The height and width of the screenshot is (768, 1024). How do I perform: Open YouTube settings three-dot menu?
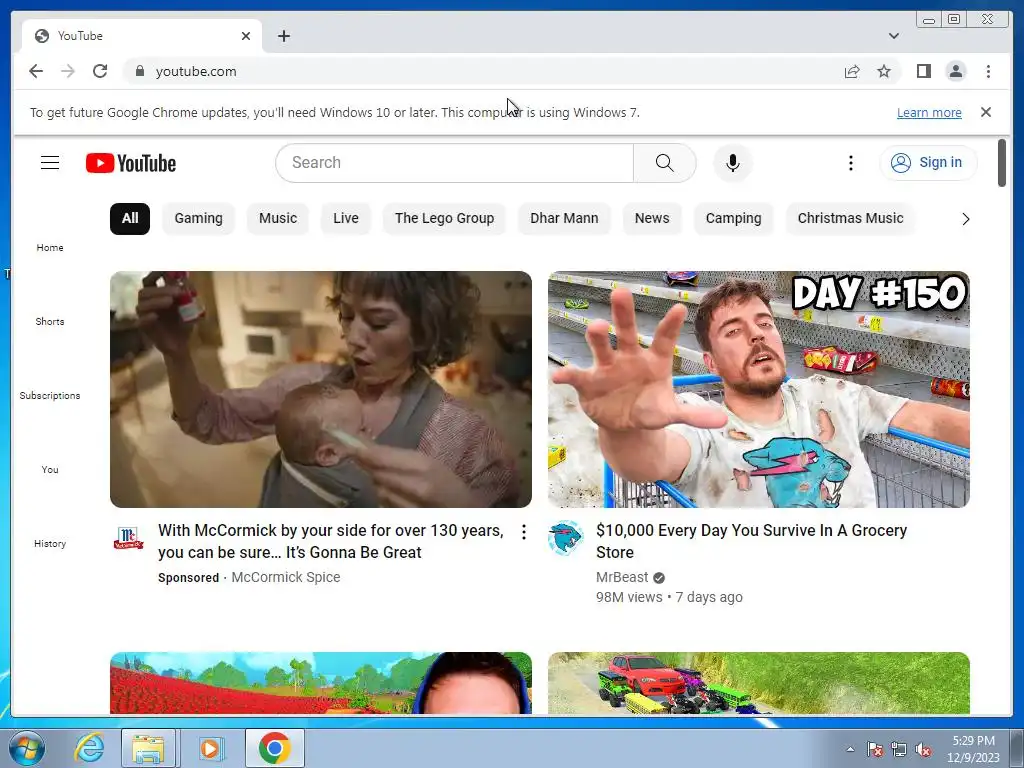[x=850, y=163]
